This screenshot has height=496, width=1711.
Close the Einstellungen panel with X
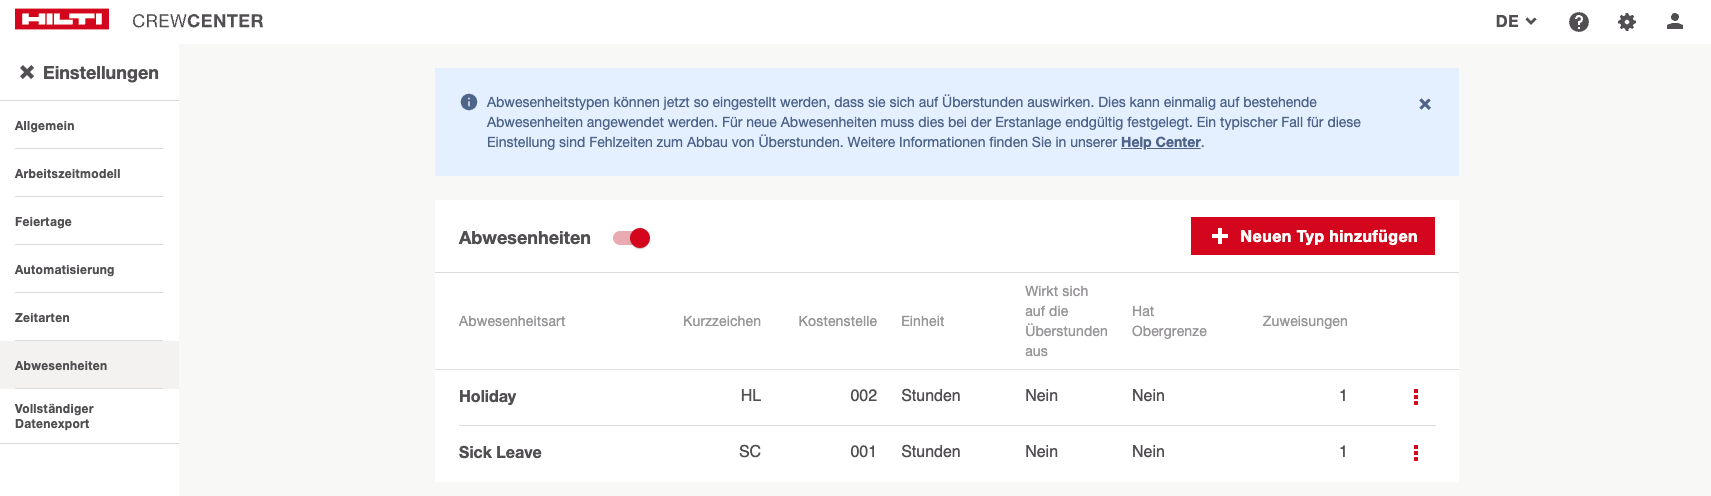[x=27, y=72]
